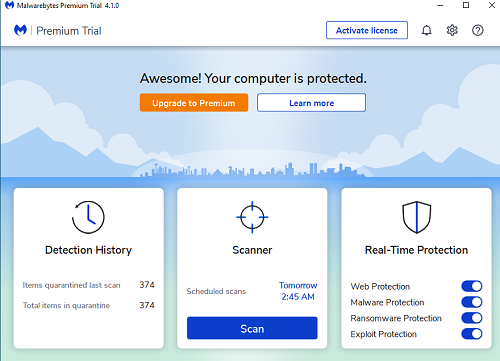500x361 pixels.
Task: Switch off Exploit Protection
Action: pos(472,334)
